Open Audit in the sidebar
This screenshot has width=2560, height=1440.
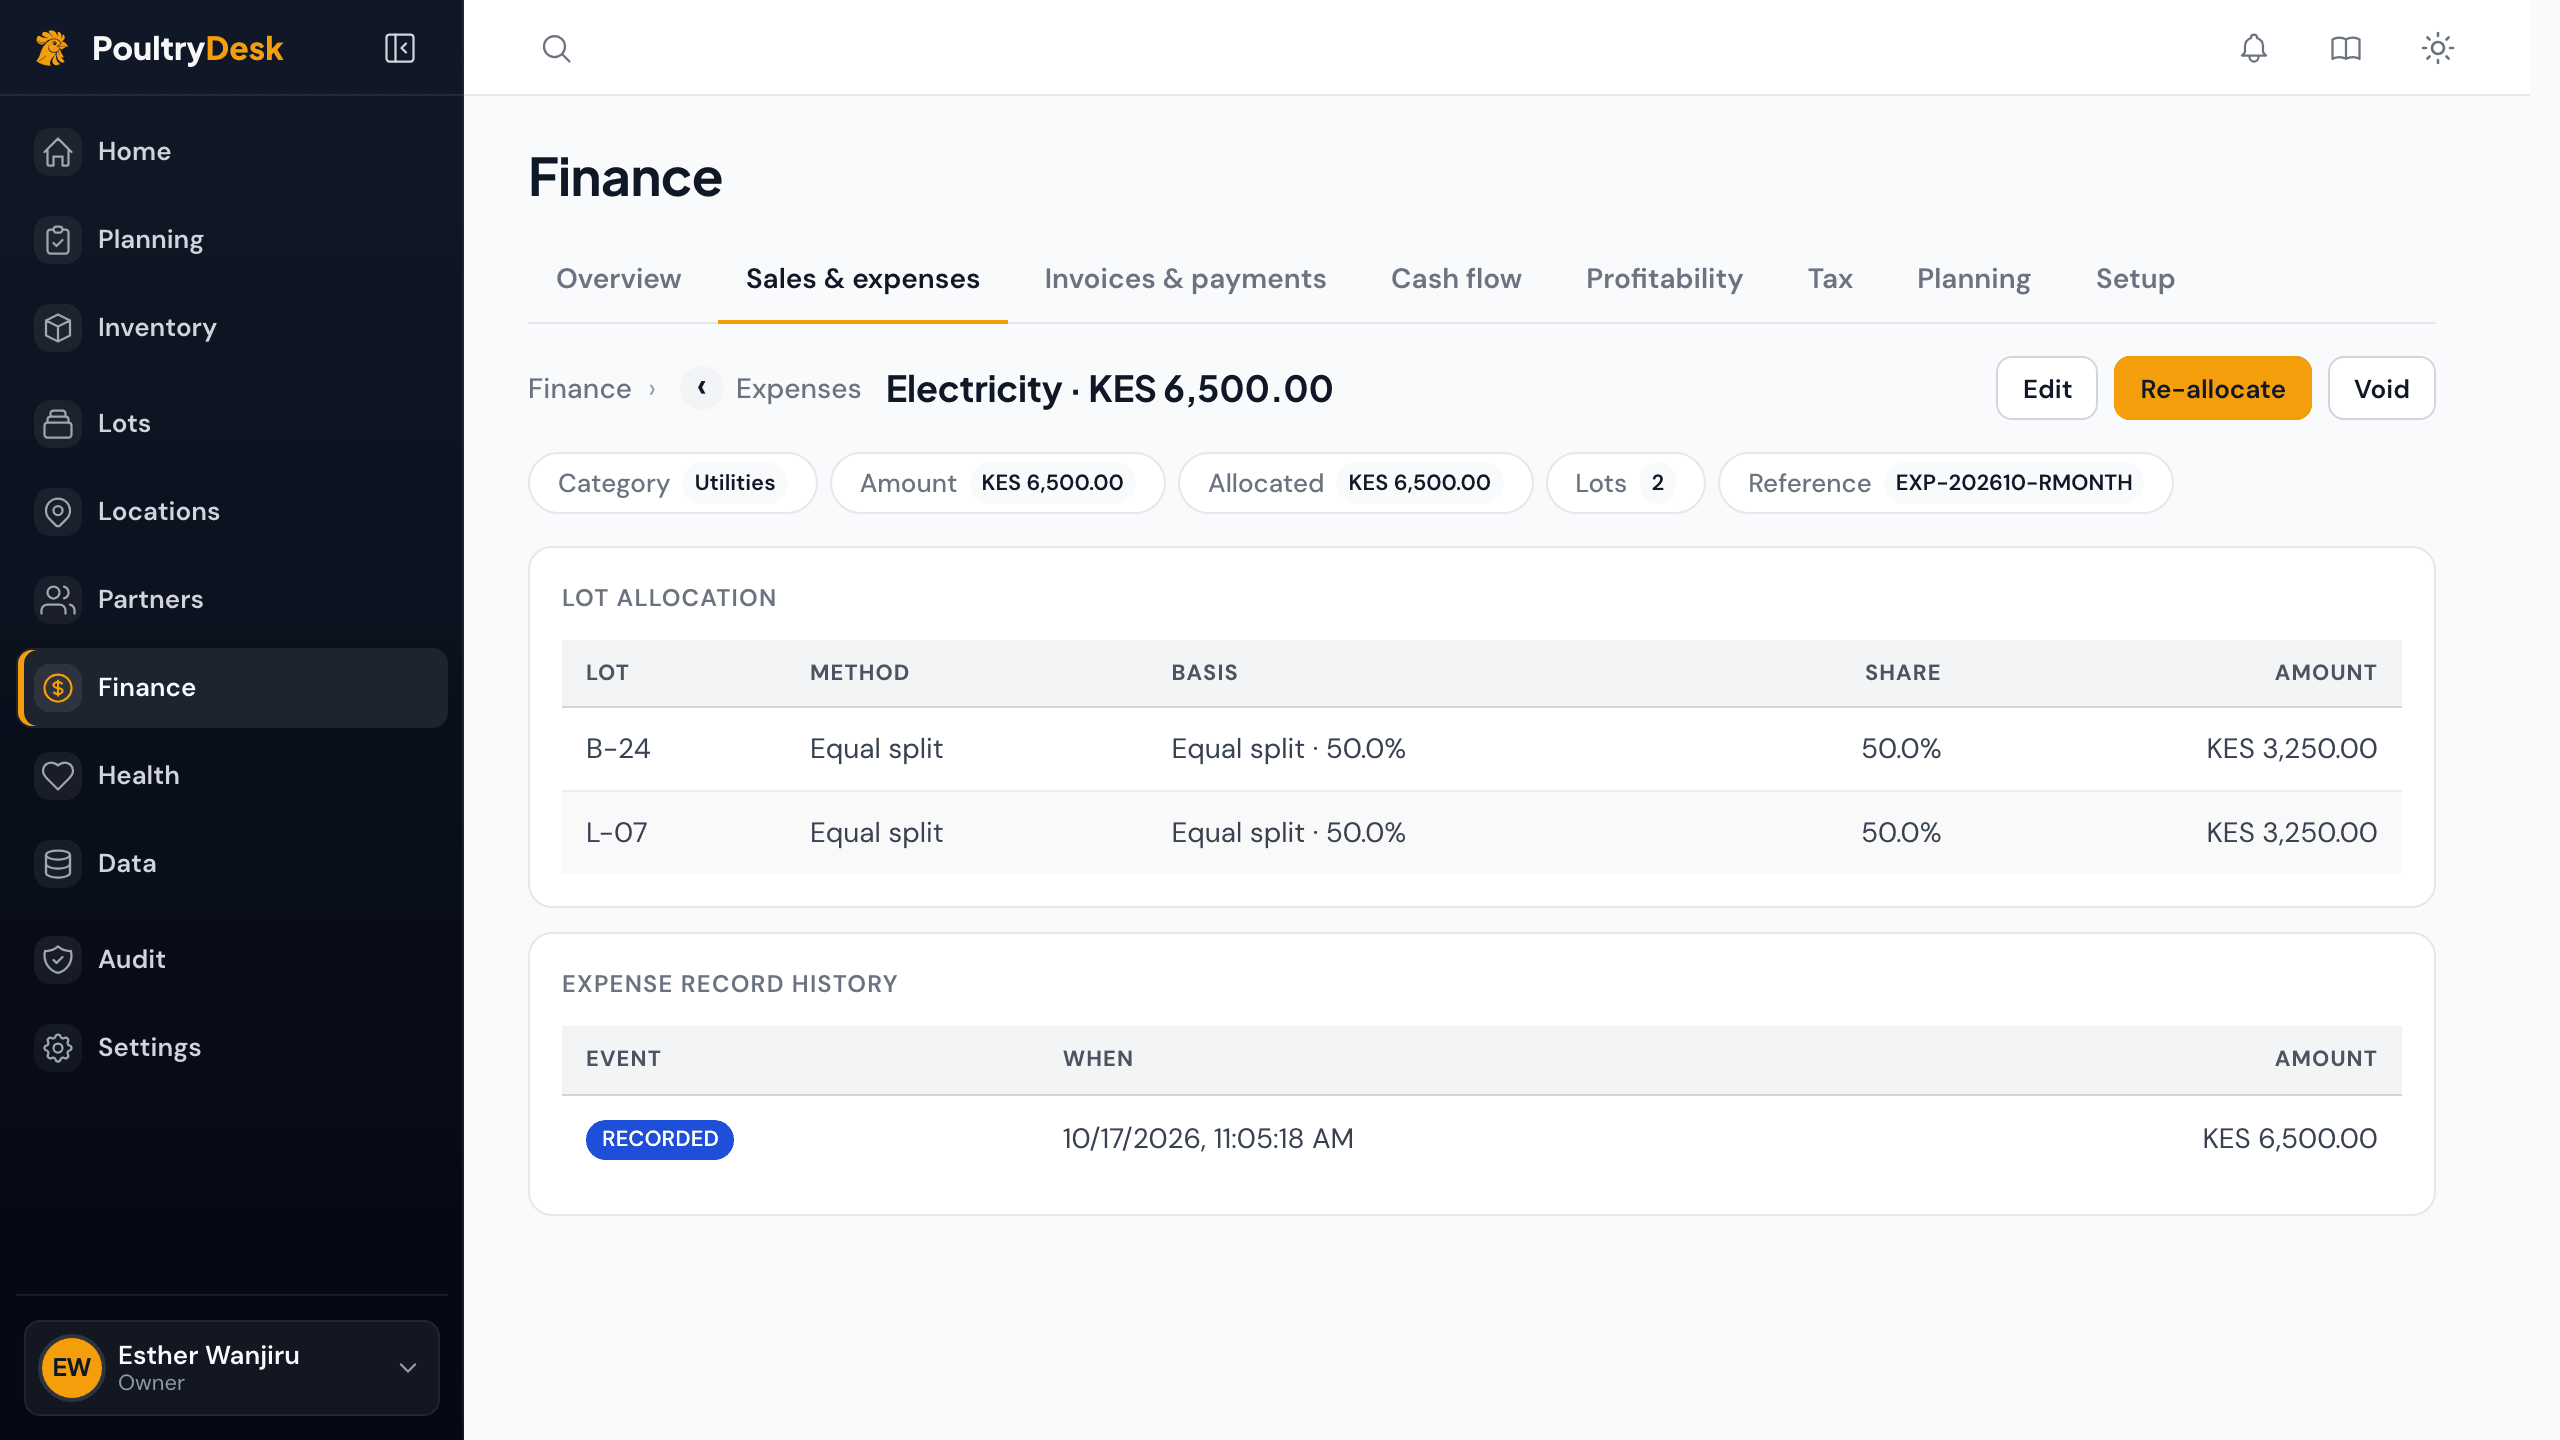(232, 960)
